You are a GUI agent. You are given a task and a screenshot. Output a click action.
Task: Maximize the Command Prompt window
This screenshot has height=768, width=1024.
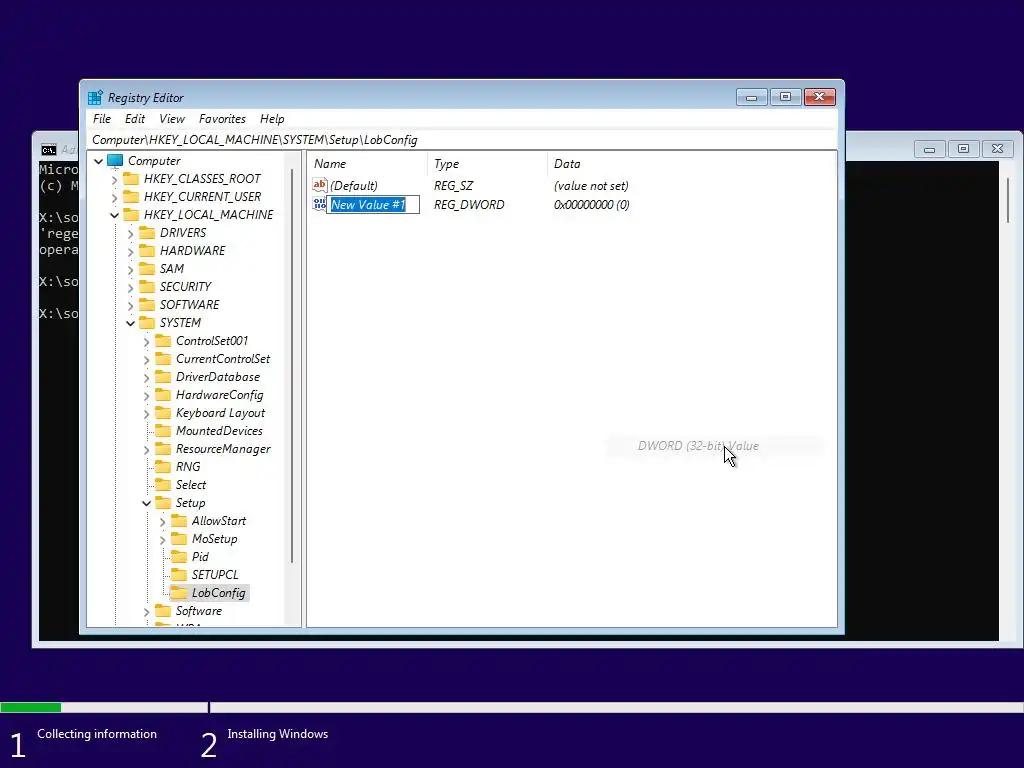[x=963, y=149]
